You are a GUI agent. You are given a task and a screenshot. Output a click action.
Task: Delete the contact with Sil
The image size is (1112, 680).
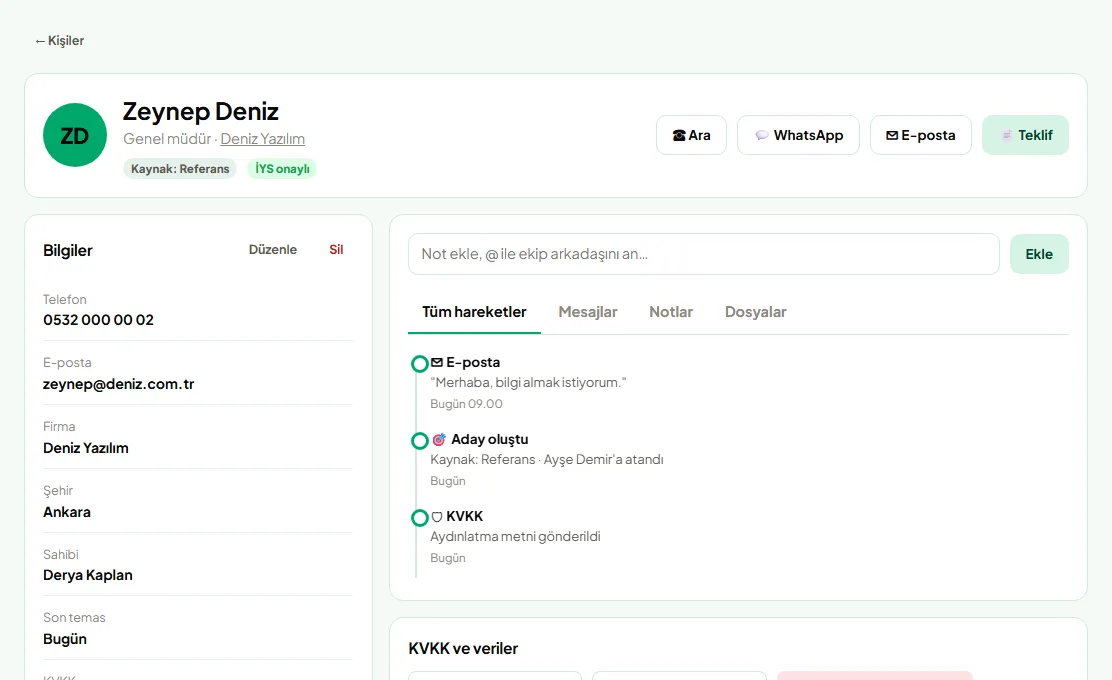[336, 250]
